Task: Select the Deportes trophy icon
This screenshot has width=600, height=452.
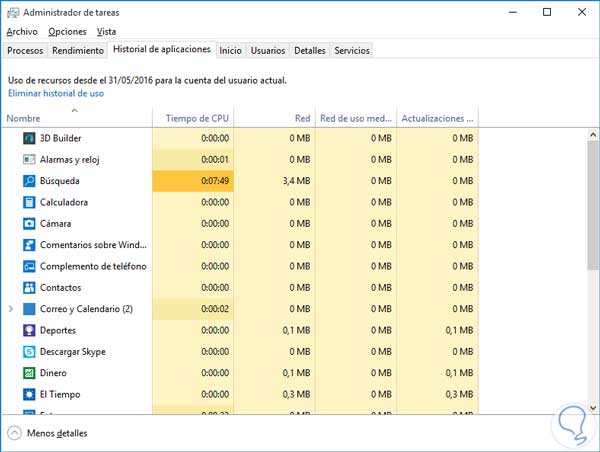Action: tap(29, 331)
